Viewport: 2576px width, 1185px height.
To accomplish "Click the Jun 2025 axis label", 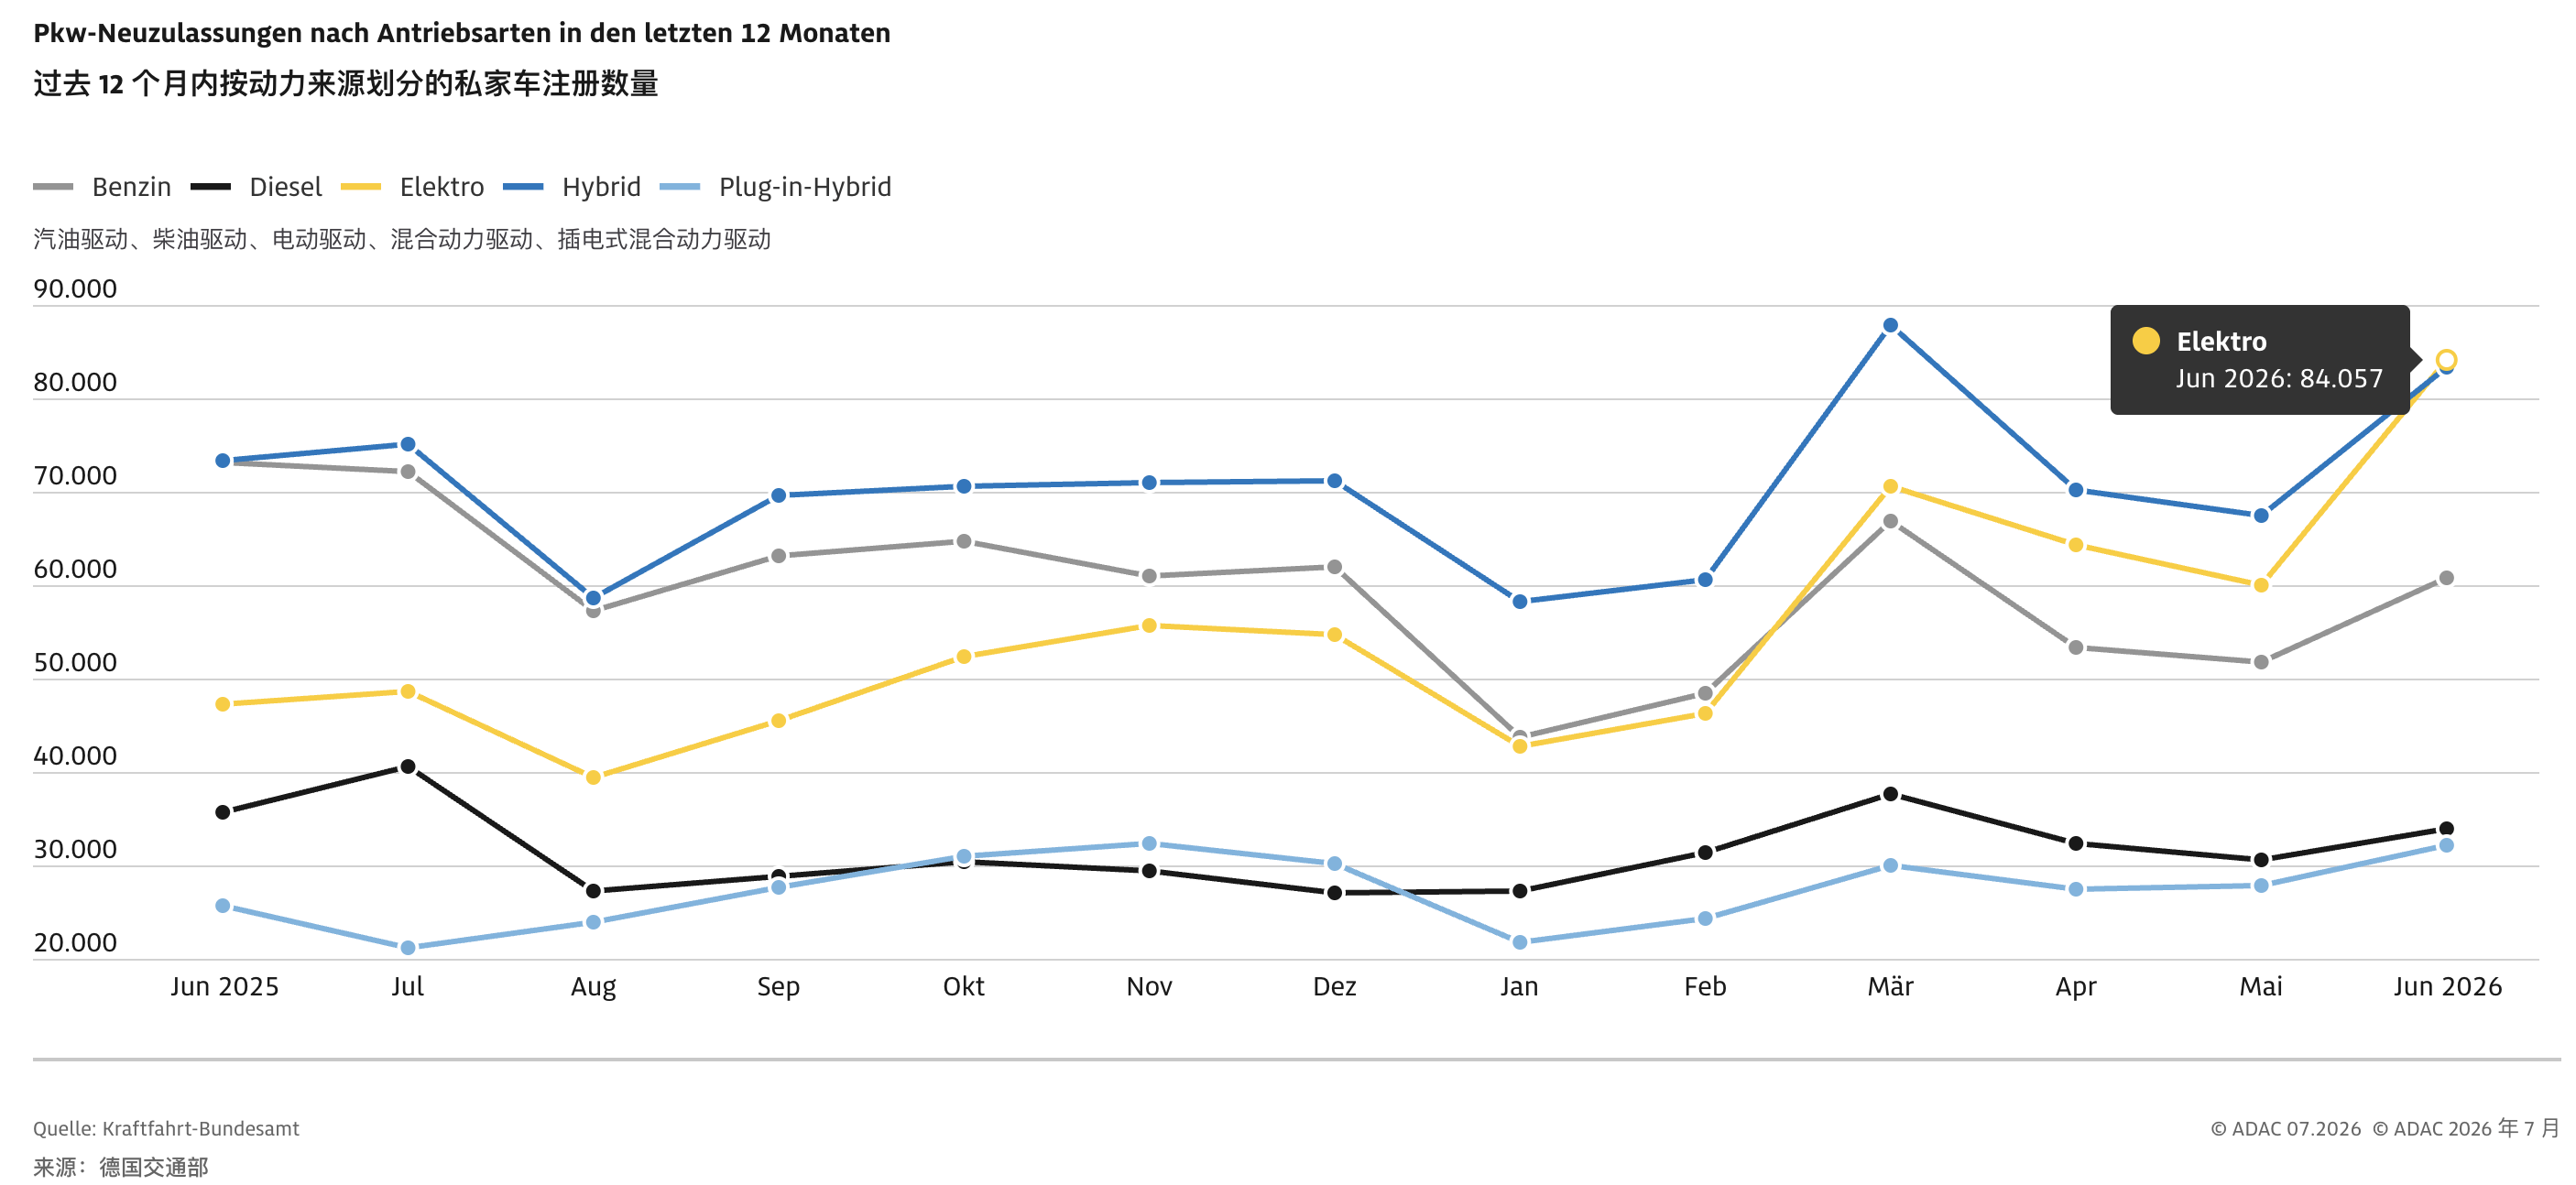I will [224, 986].
